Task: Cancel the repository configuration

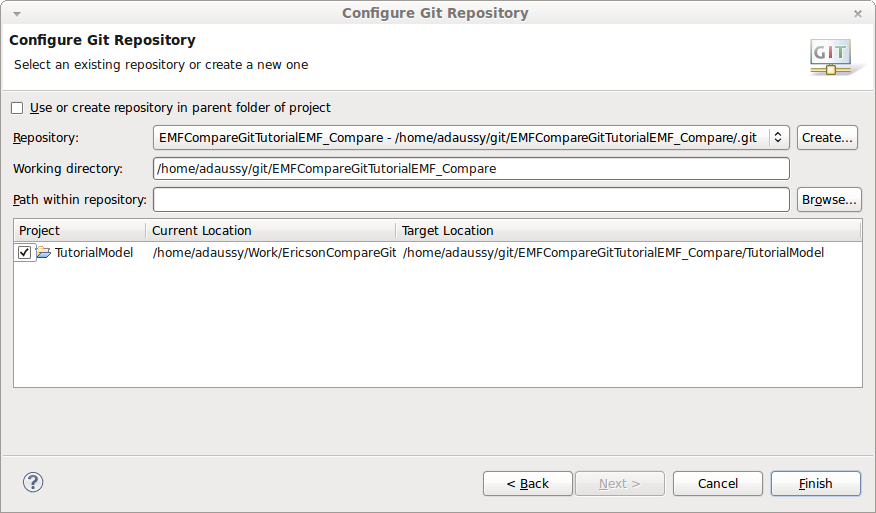Action: [x=718, y=484]
